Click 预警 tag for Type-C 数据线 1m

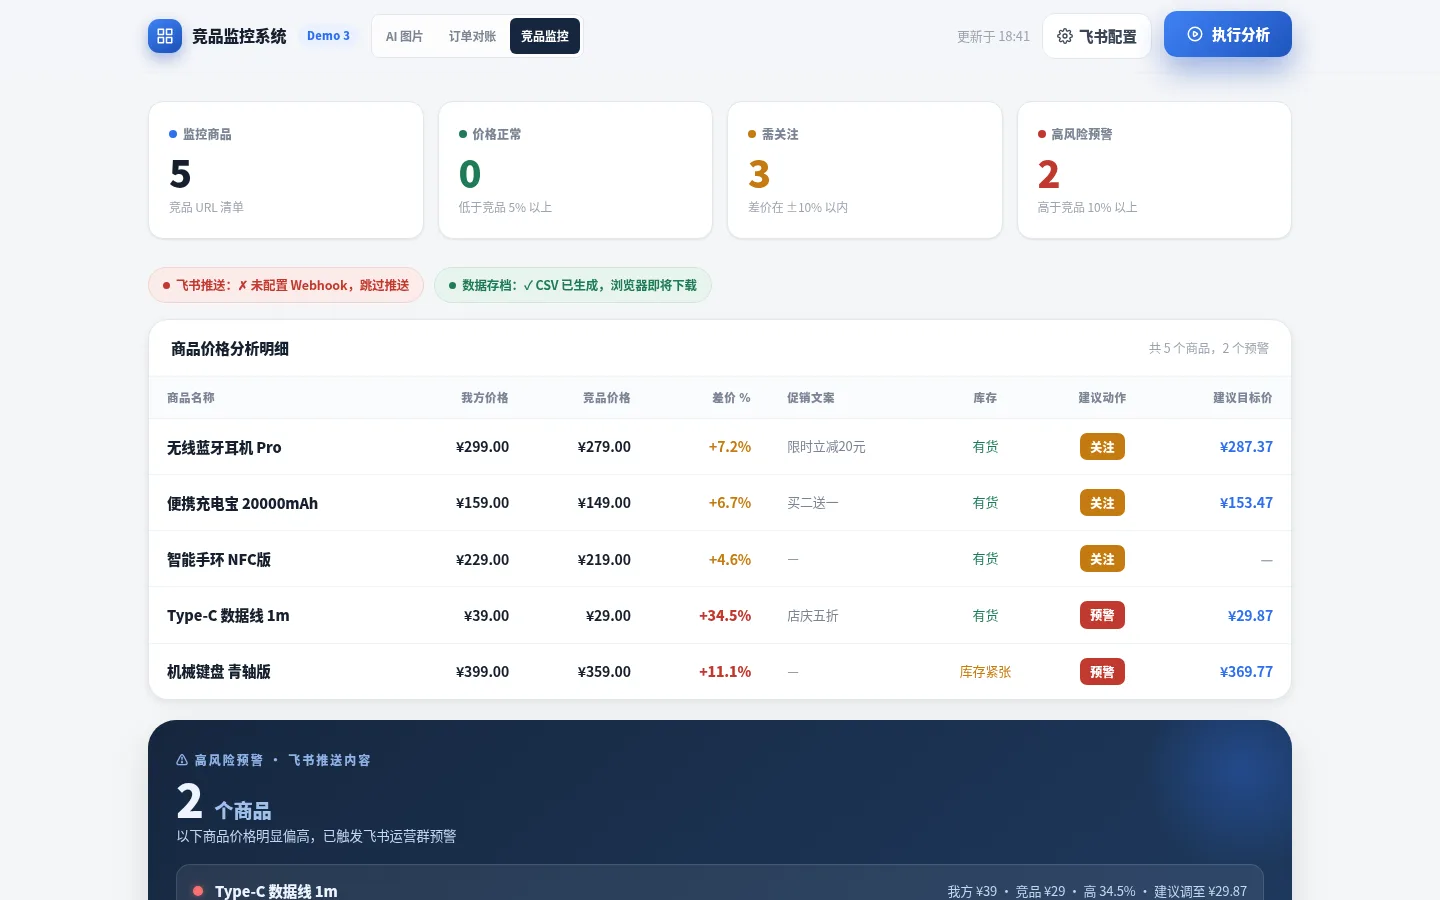pyautogui.click(x=1102, y=615)
